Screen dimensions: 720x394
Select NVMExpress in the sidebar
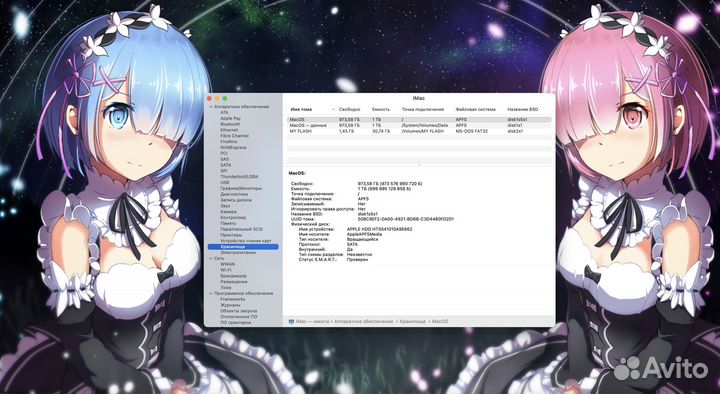coord(233,147)
